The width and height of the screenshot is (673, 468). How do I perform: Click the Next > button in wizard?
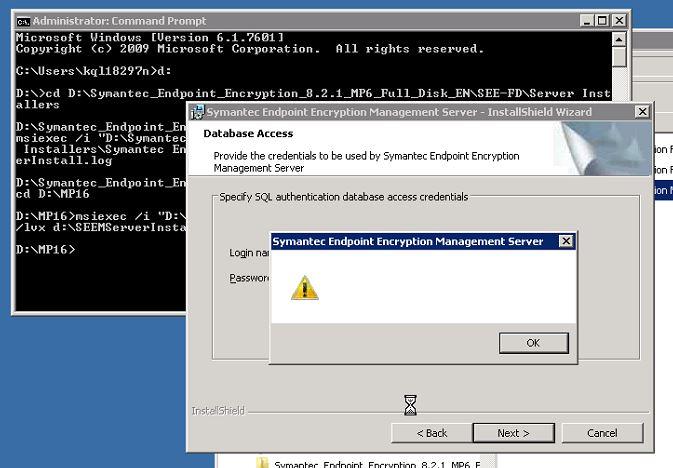tap(513, 433)
